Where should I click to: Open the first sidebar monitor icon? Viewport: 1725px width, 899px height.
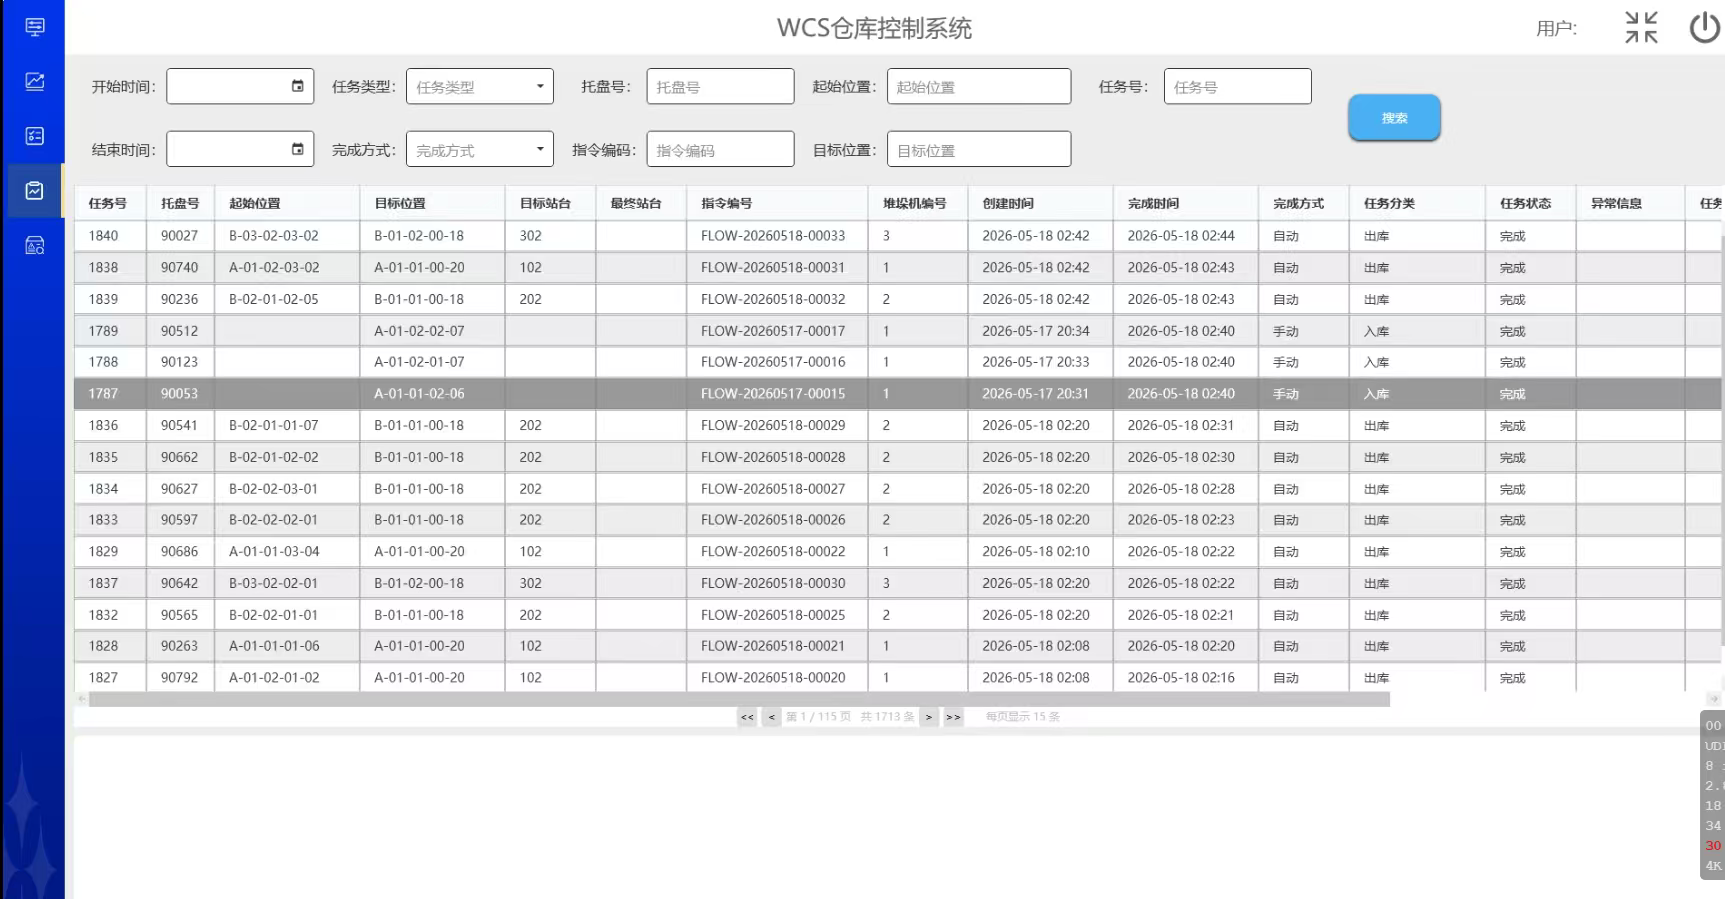(x=35, y=27)
